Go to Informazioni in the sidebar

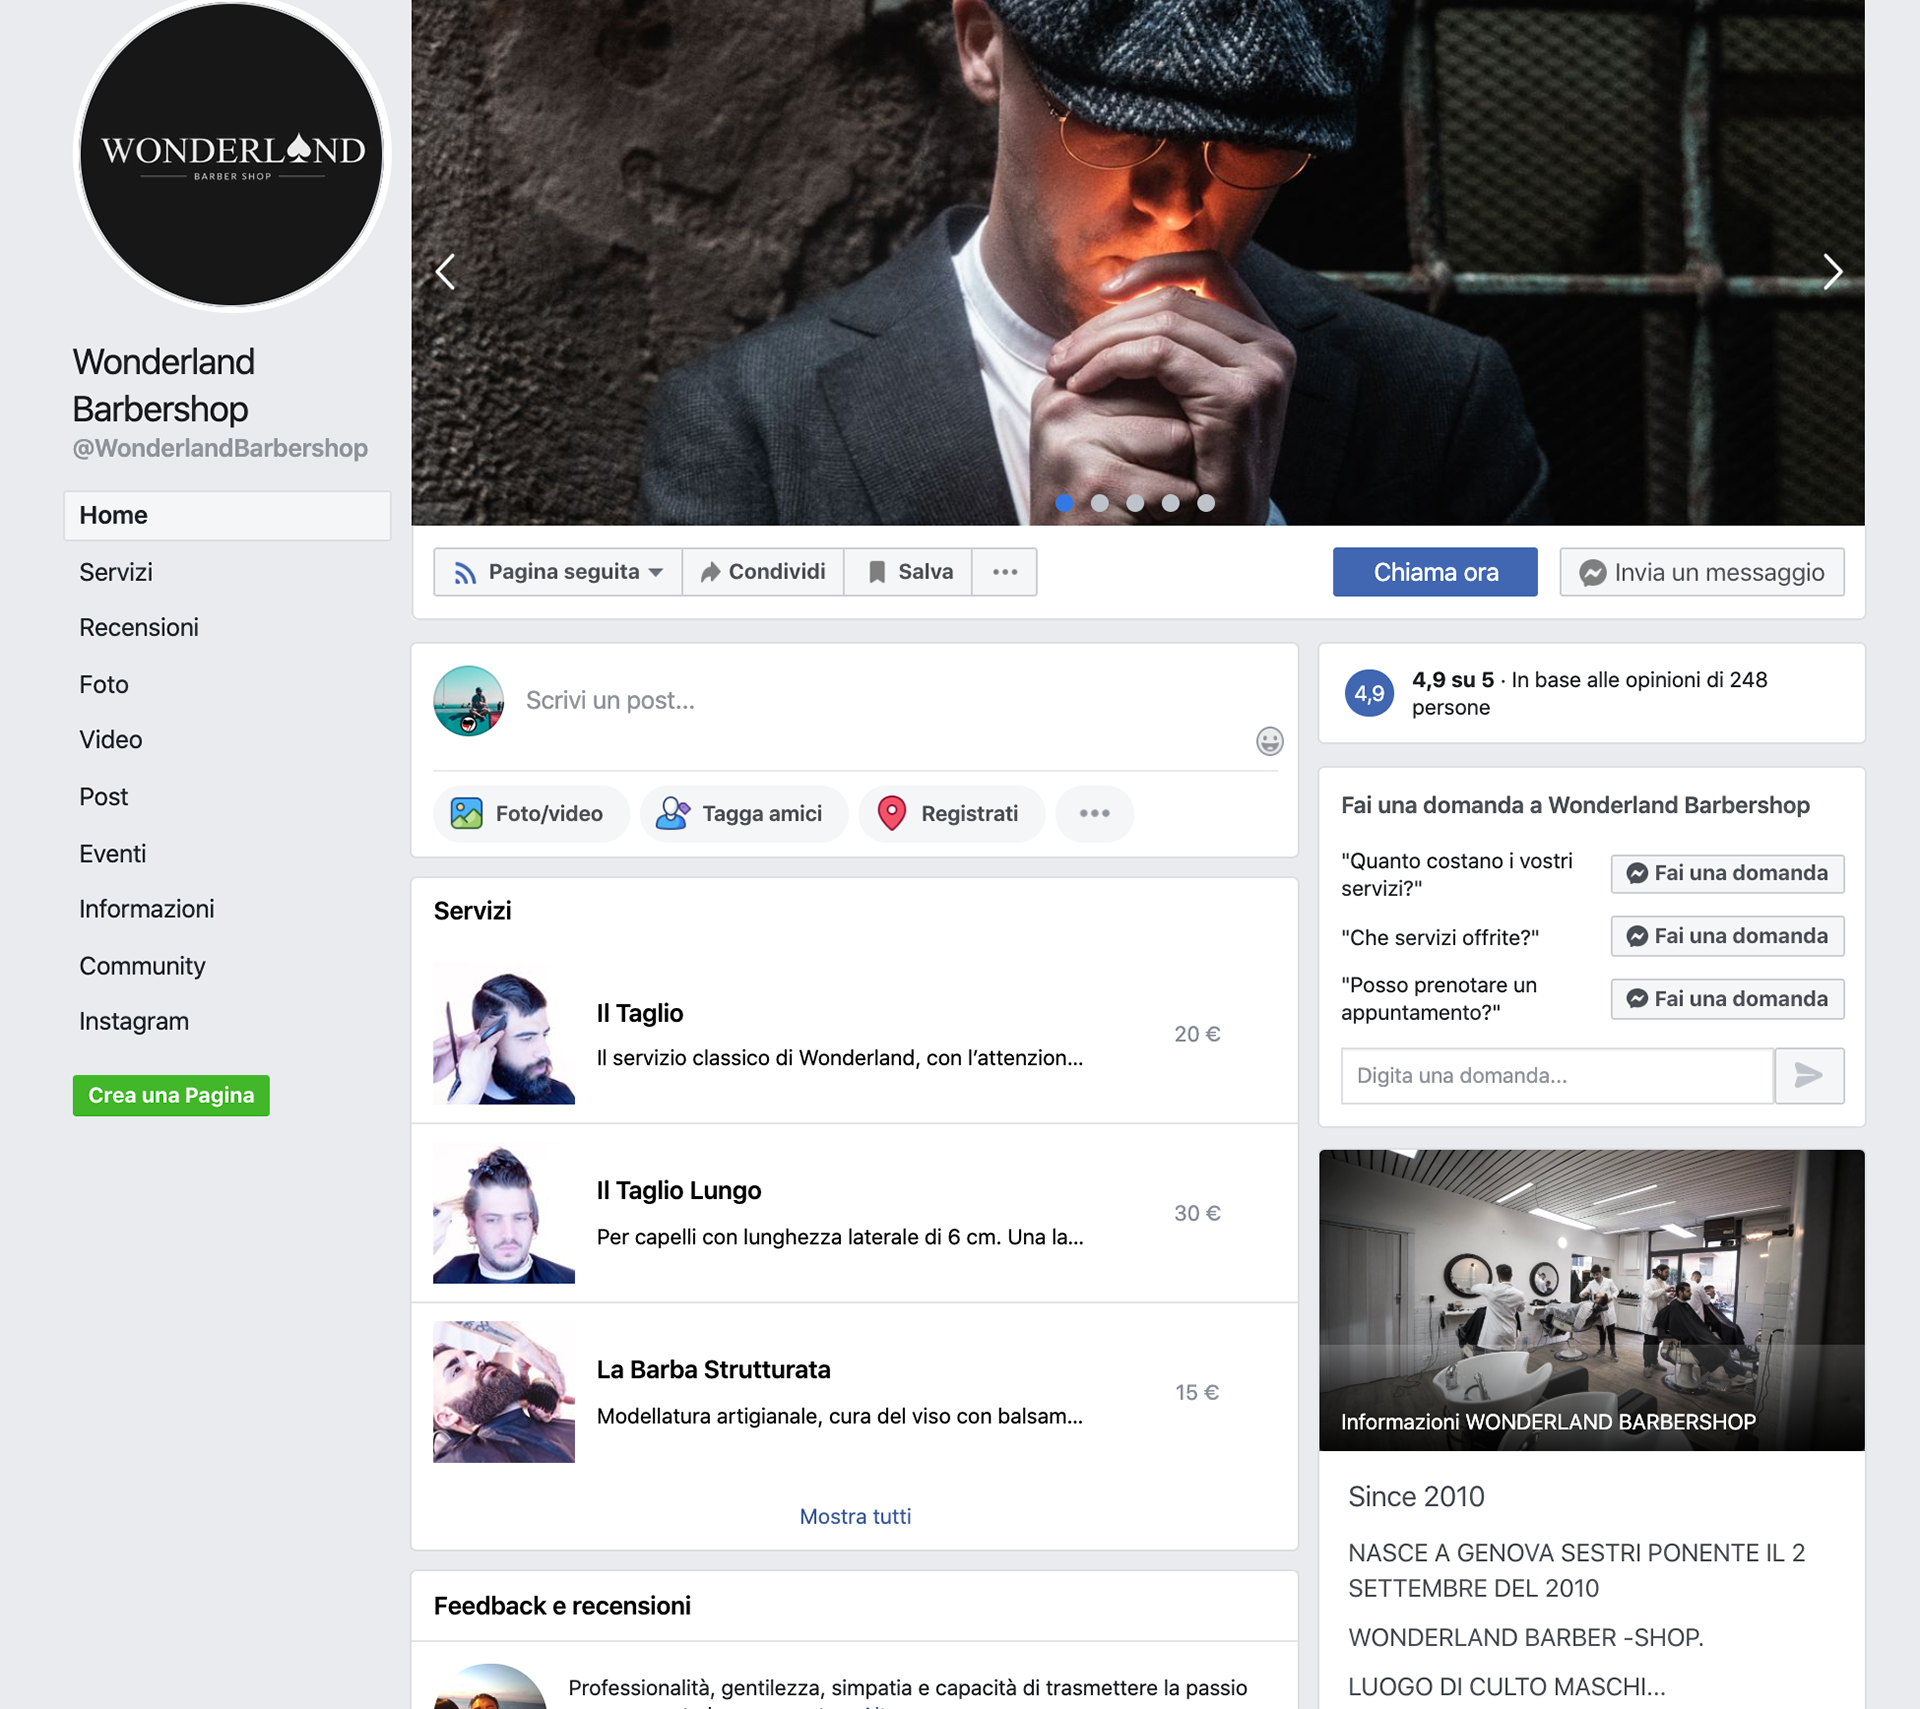coord(146,909)
